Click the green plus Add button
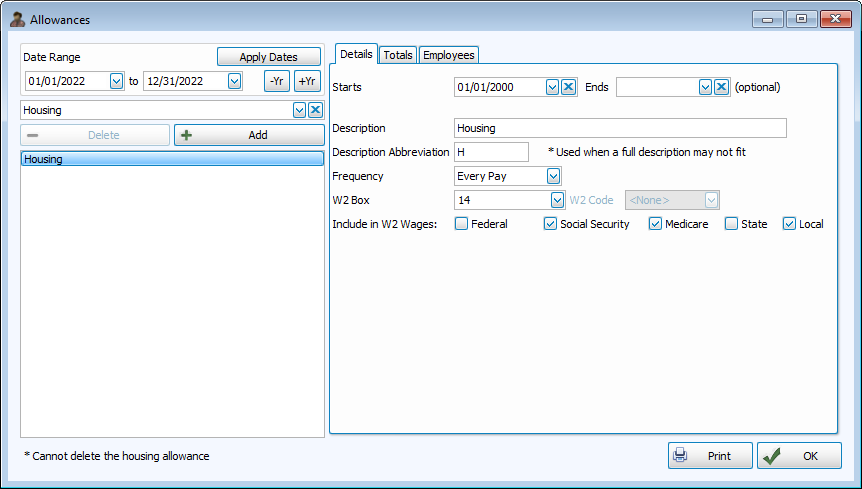The width and height of the screenshot is (862, 489). (x=249, y=135)
